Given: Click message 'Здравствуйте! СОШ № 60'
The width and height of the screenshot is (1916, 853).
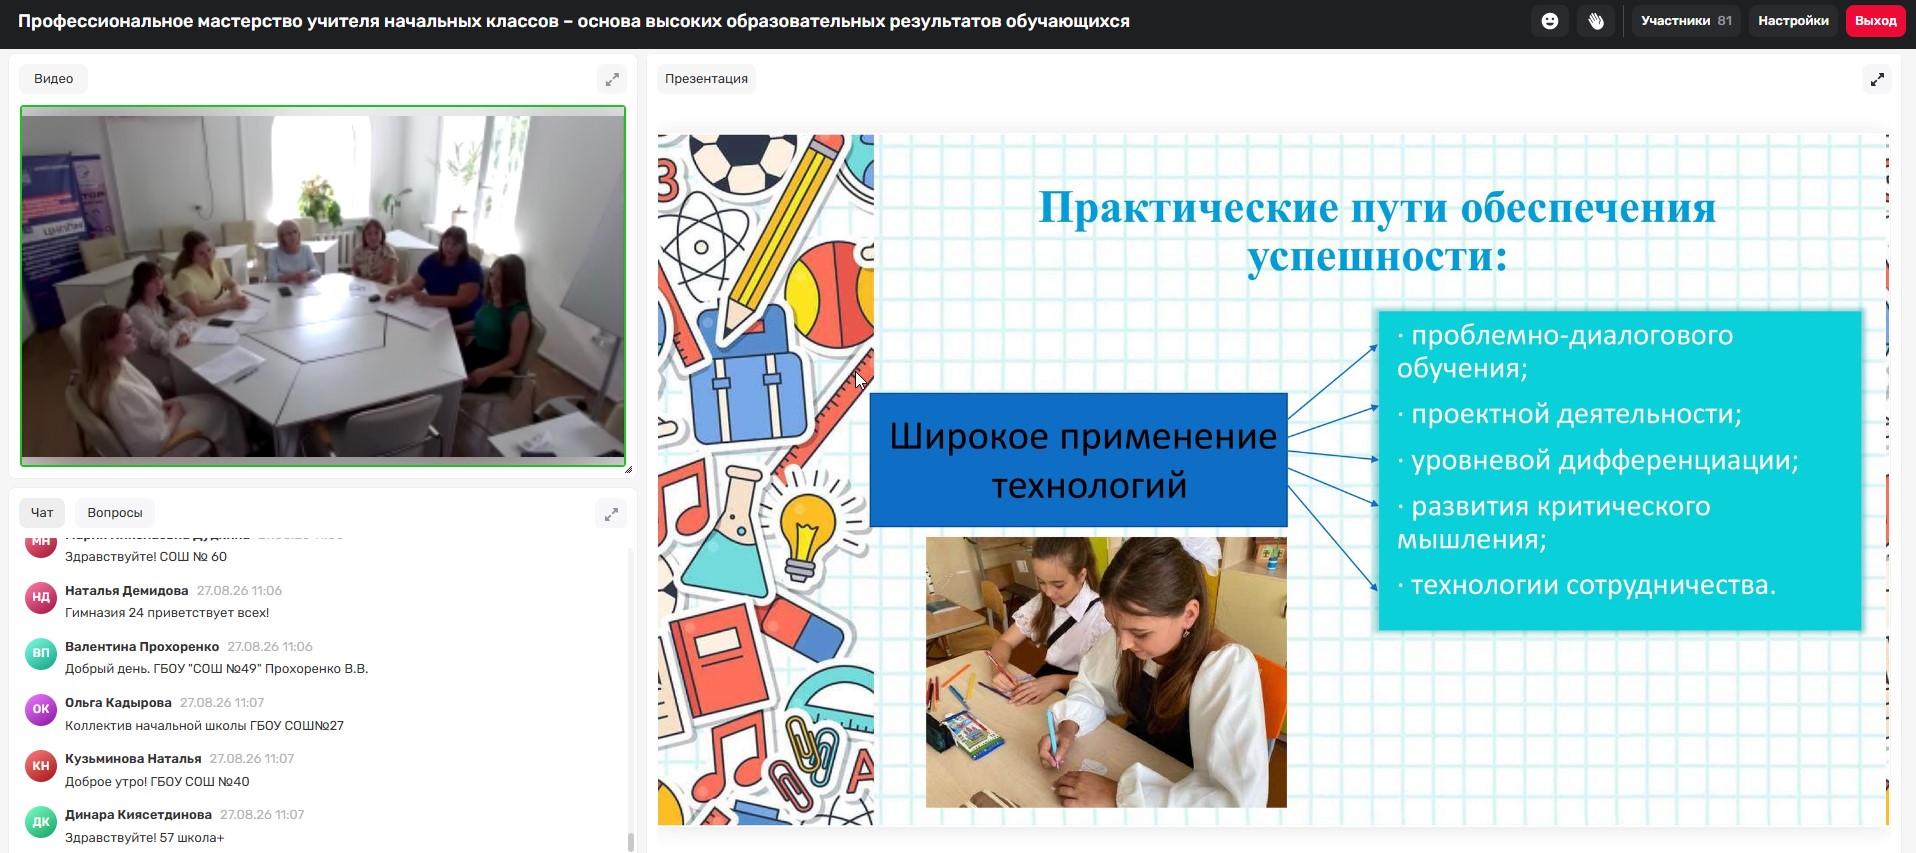Looking at the screenshot, I should click(x=146, y=557).
